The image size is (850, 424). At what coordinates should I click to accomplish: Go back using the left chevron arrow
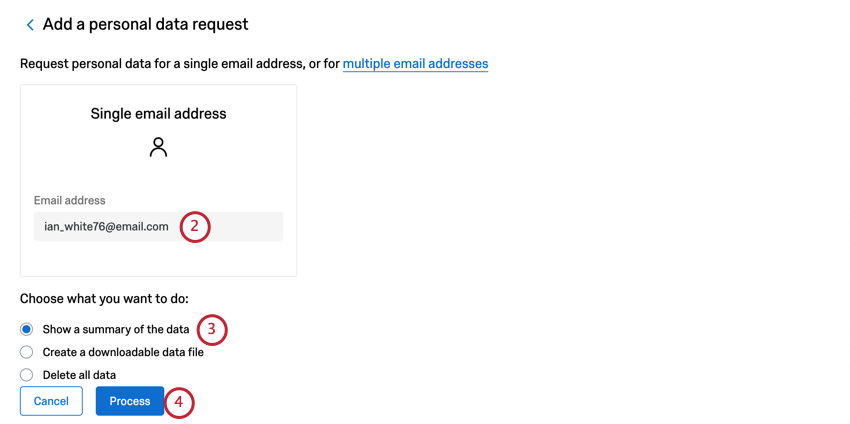(30, 25)
